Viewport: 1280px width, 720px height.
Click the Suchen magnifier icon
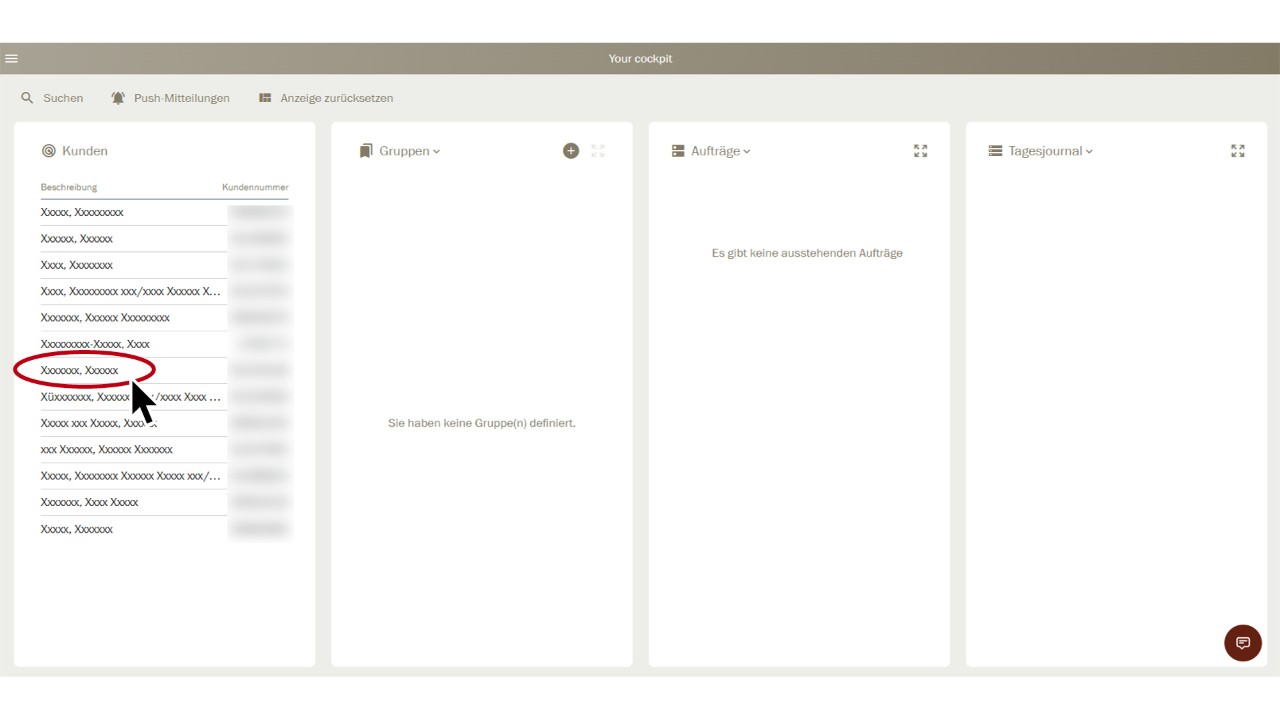tap(27, 98)
